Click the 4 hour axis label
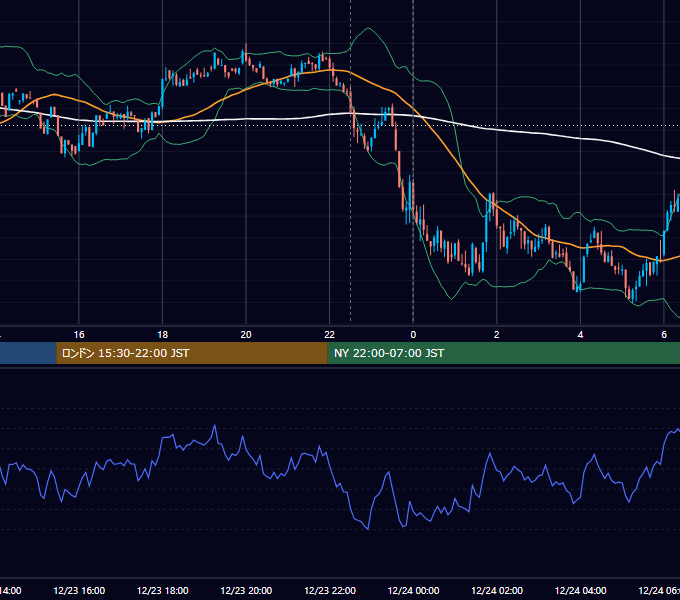680x600 pixels. coord(580,335)
